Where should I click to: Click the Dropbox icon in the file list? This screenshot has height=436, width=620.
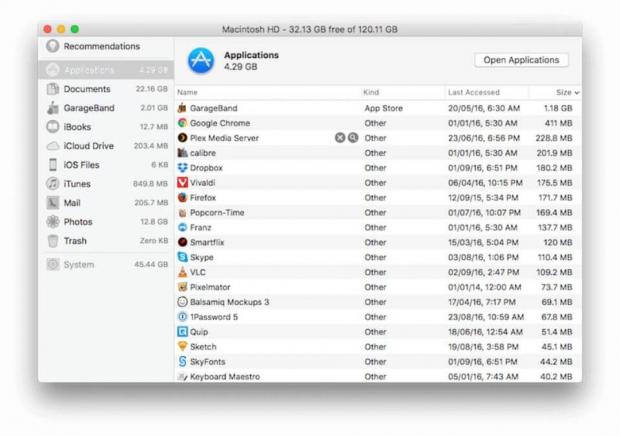pyautogui.click(x=182, y=168)
